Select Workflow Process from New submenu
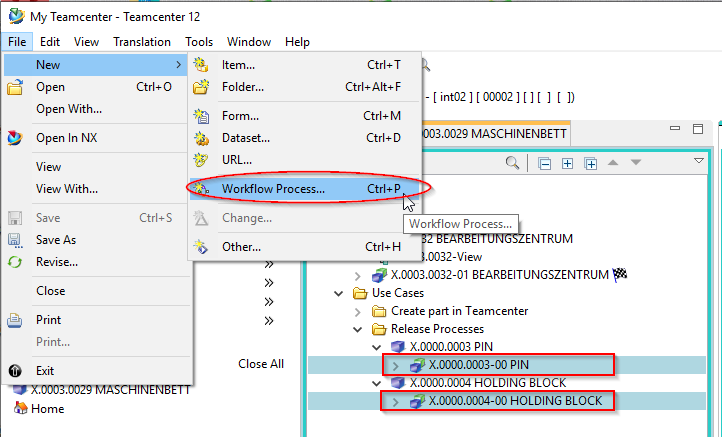 pyautogui.click(x=273, y=188)
